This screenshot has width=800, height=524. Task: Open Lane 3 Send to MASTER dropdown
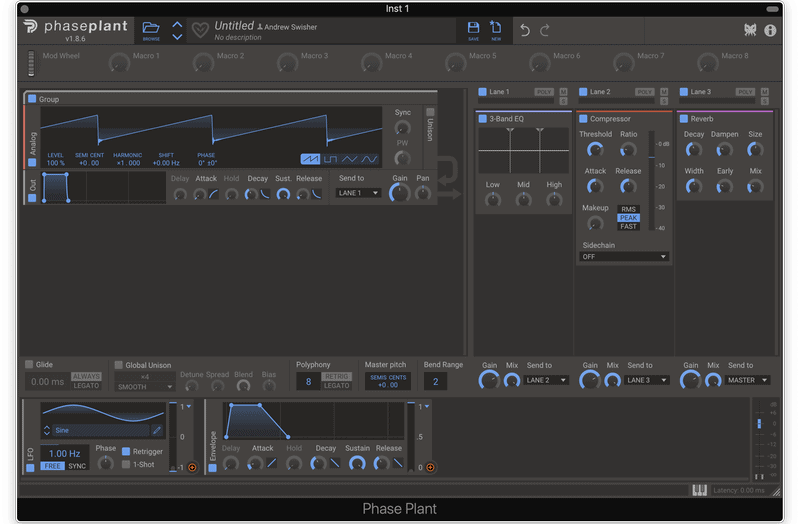tap(747, 380)
